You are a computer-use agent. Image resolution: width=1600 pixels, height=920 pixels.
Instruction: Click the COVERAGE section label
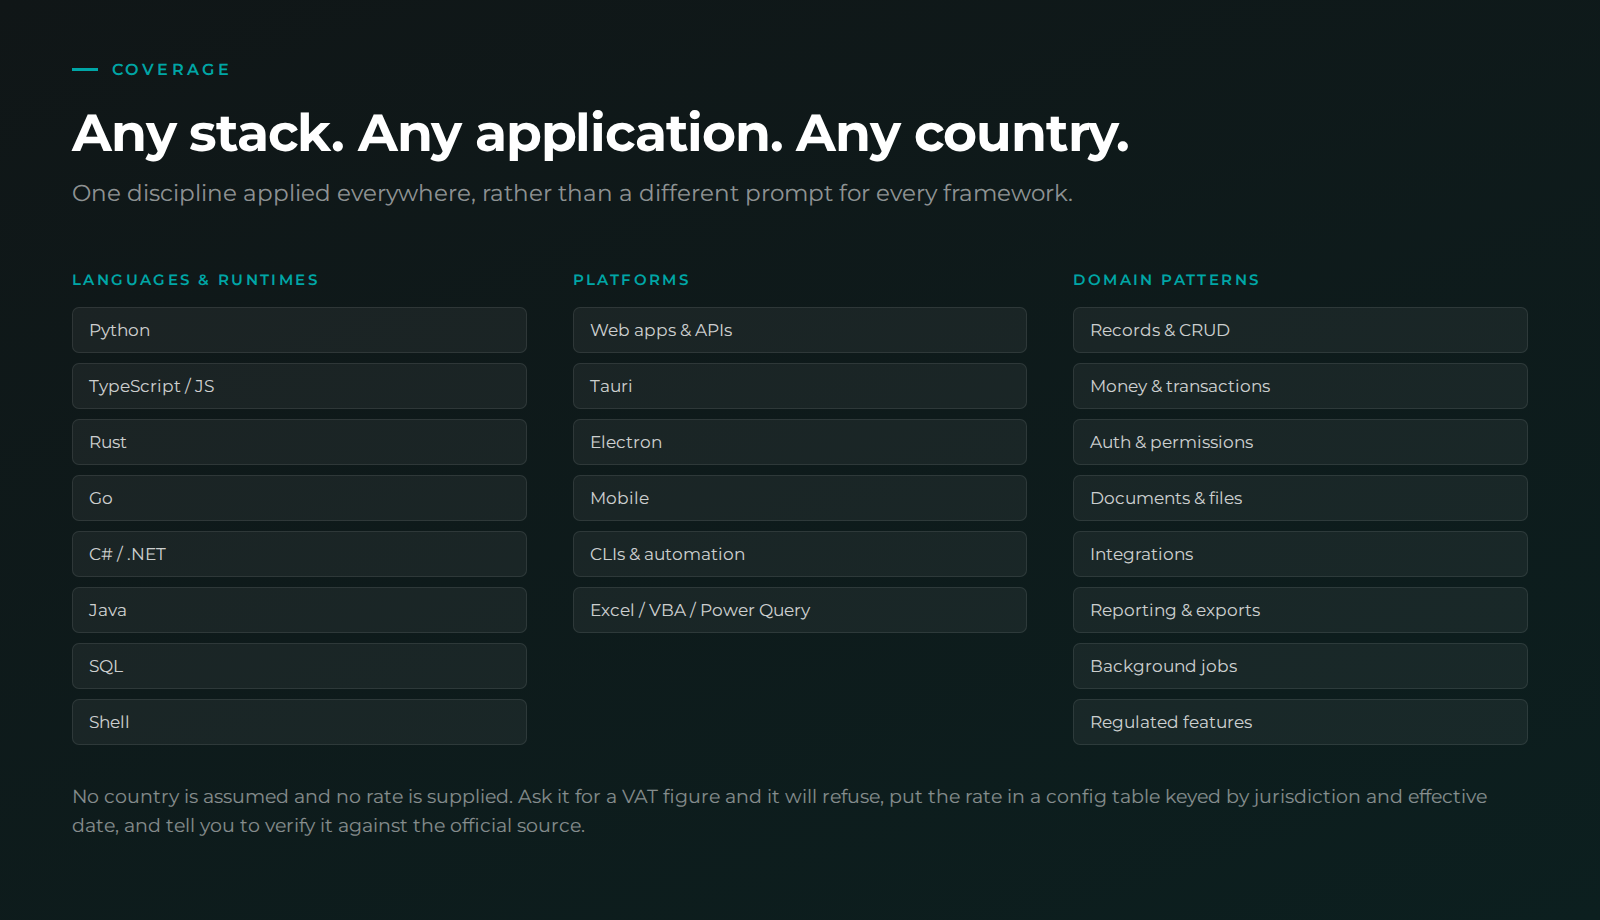[171, 70]
